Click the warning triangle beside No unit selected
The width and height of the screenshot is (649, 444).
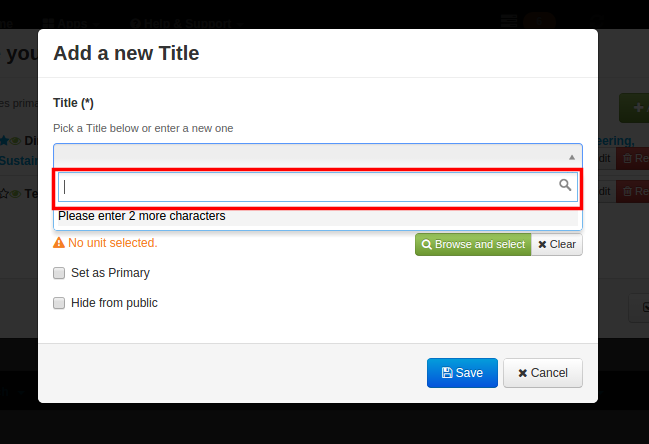click(59, 243)
